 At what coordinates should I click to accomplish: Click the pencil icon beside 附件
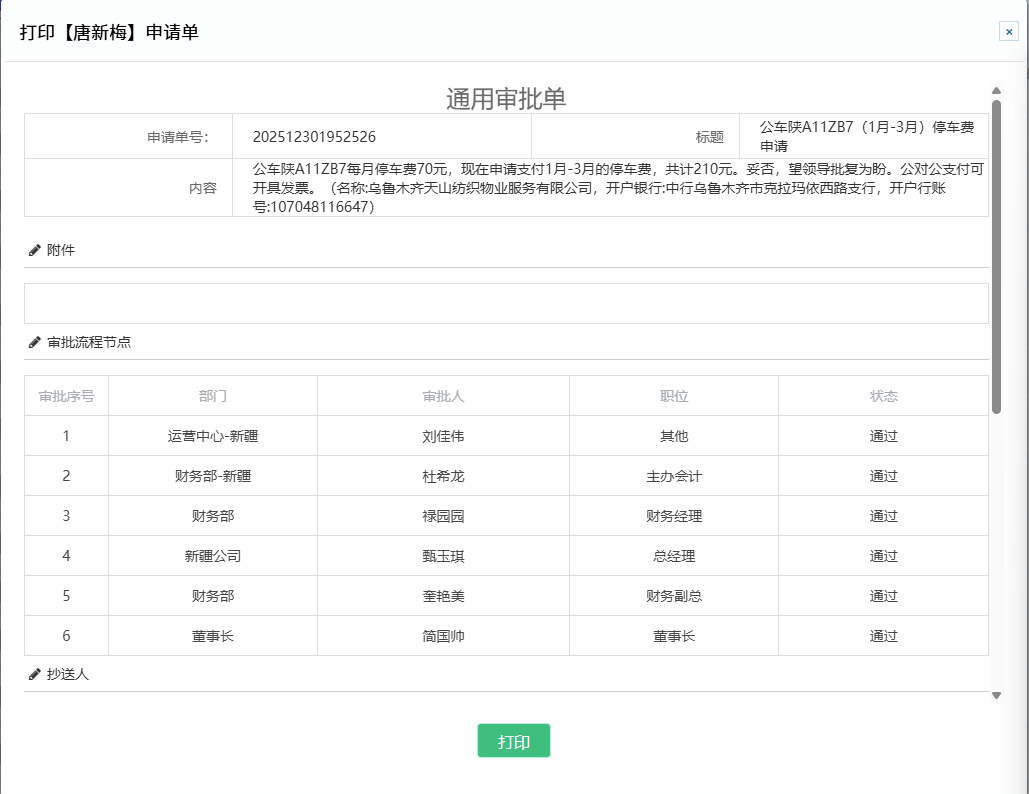pyautogui.click(x=35, y=250)
